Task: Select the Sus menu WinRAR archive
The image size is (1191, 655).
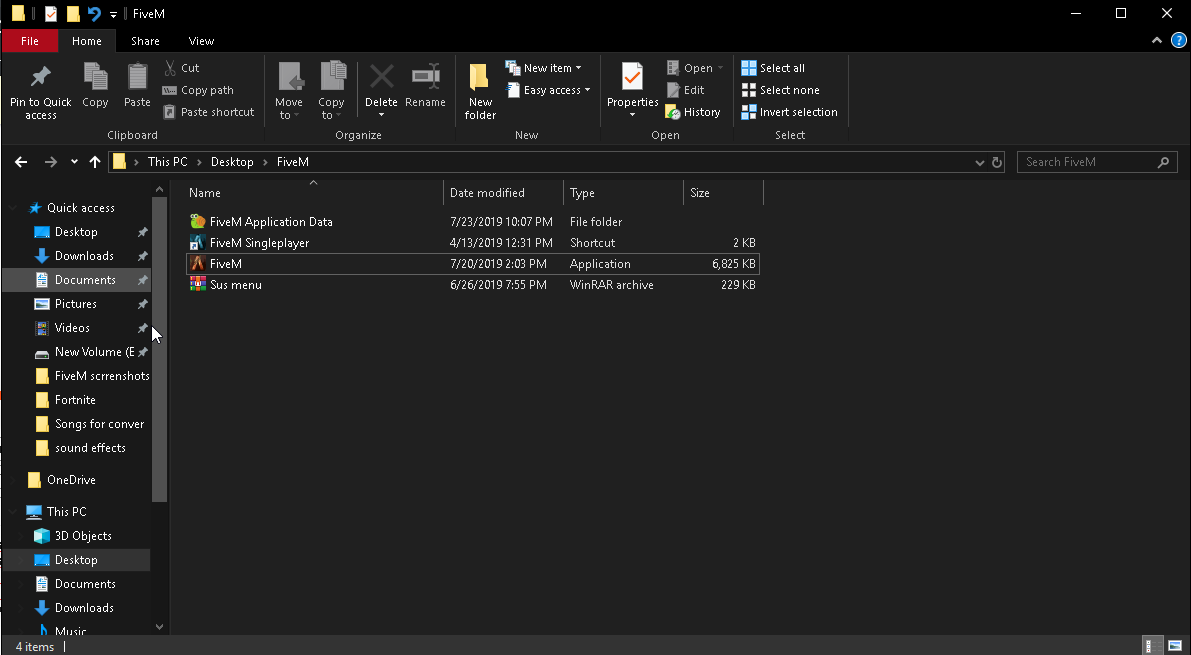Action: [x=236, y=285]
